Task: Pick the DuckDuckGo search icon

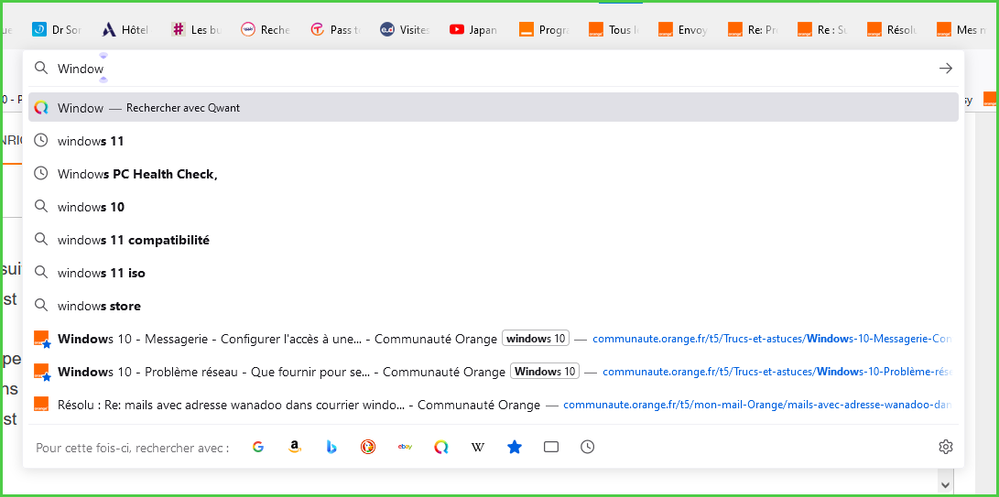Action: pyautogui.click(x=368, y=447)
